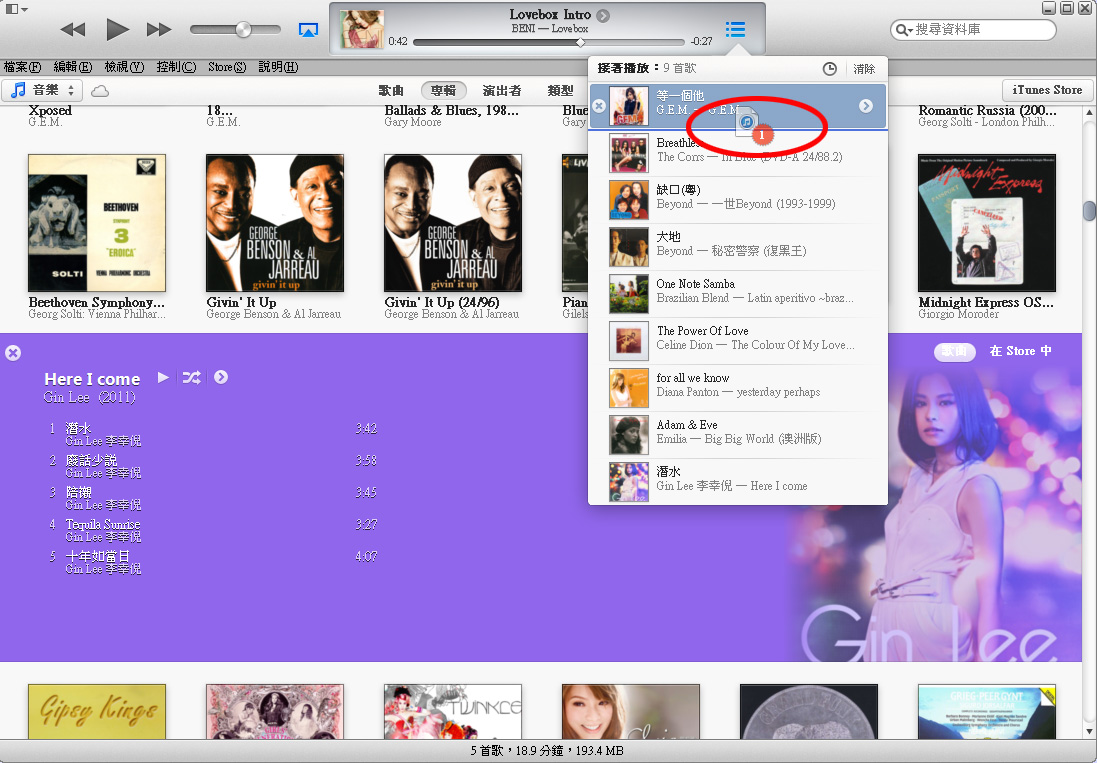
Task: Switch the album view to 在 Store 中
Action: point(1020,351)
